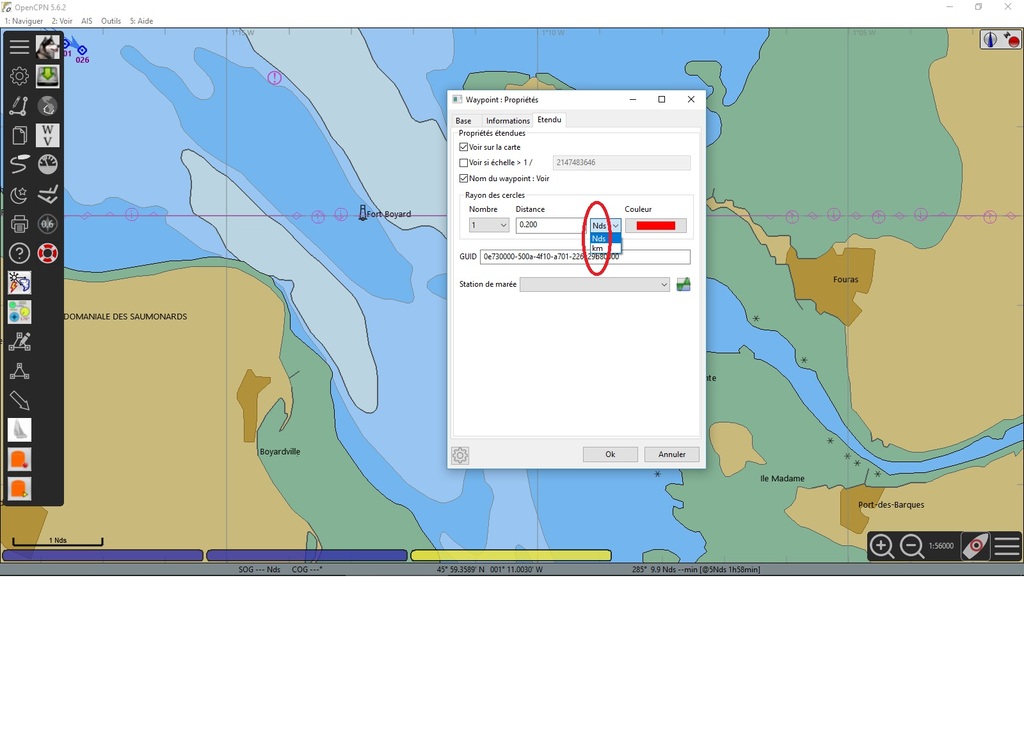Confirm with the Ok button
Viewport: 1024px width, 731px height.
(x=610, y=454)
